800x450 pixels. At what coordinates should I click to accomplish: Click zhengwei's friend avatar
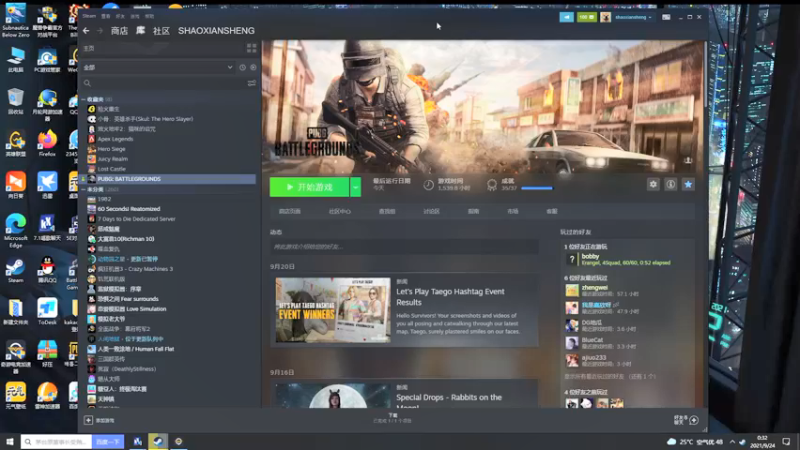572,290
